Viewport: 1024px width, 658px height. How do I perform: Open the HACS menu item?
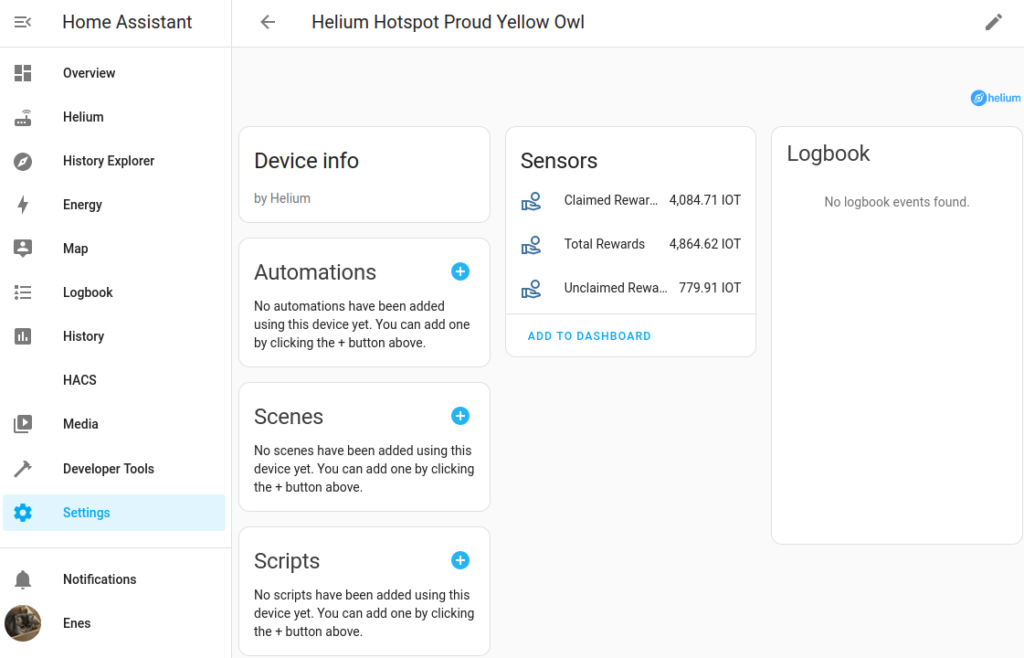[115, 380]
